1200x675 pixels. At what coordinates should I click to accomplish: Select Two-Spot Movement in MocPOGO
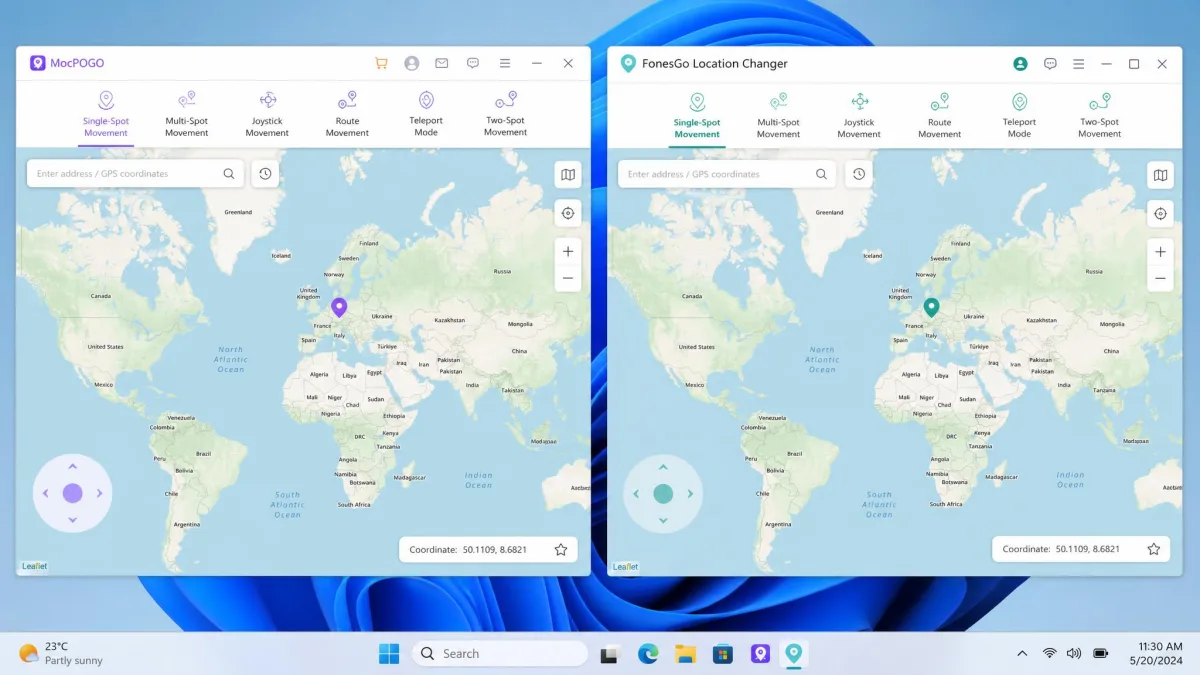pos(506,114)
